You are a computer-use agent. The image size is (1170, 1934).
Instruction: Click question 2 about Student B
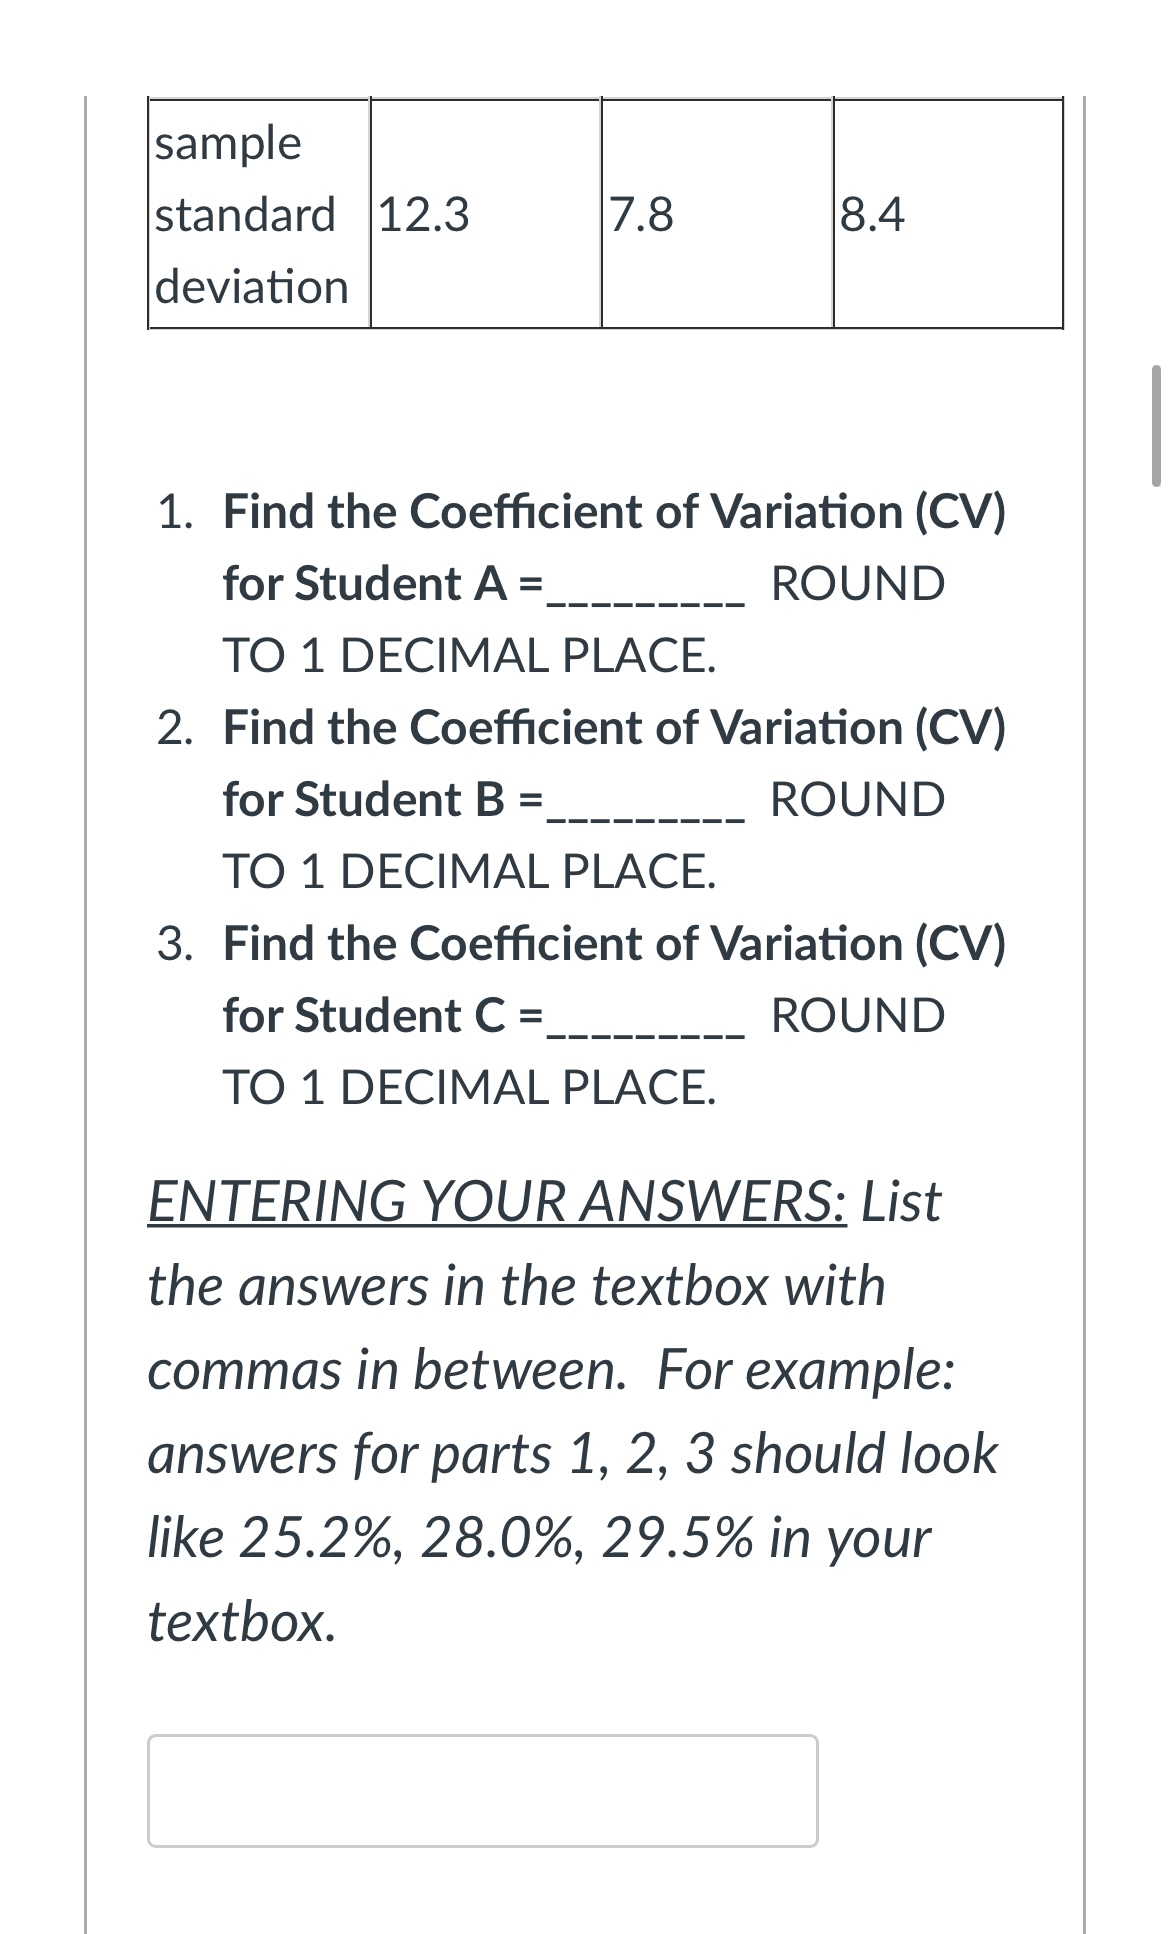click(x=580, y=800)
